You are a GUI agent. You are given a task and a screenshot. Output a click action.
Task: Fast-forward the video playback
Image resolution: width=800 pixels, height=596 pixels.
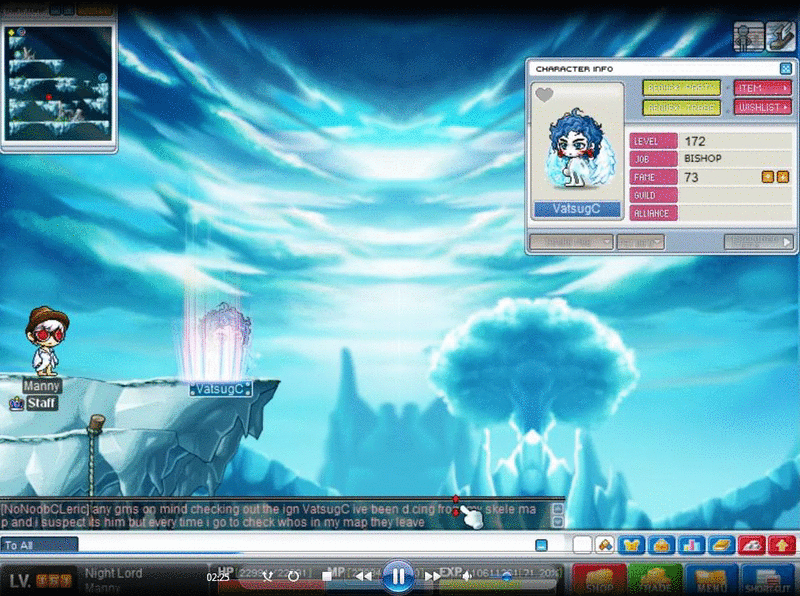tap(432, 577)
